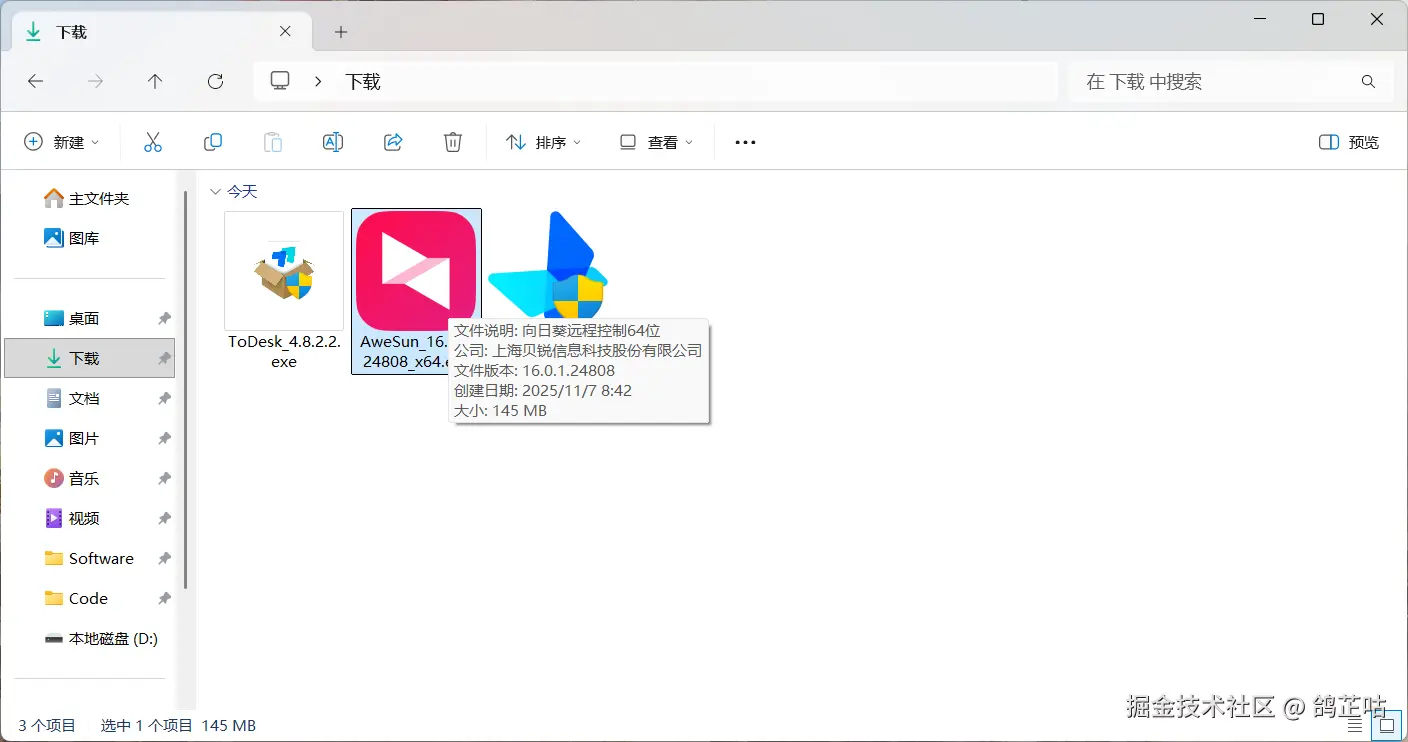
Task: Share the selected file via share icon
Action: [393, 142]
